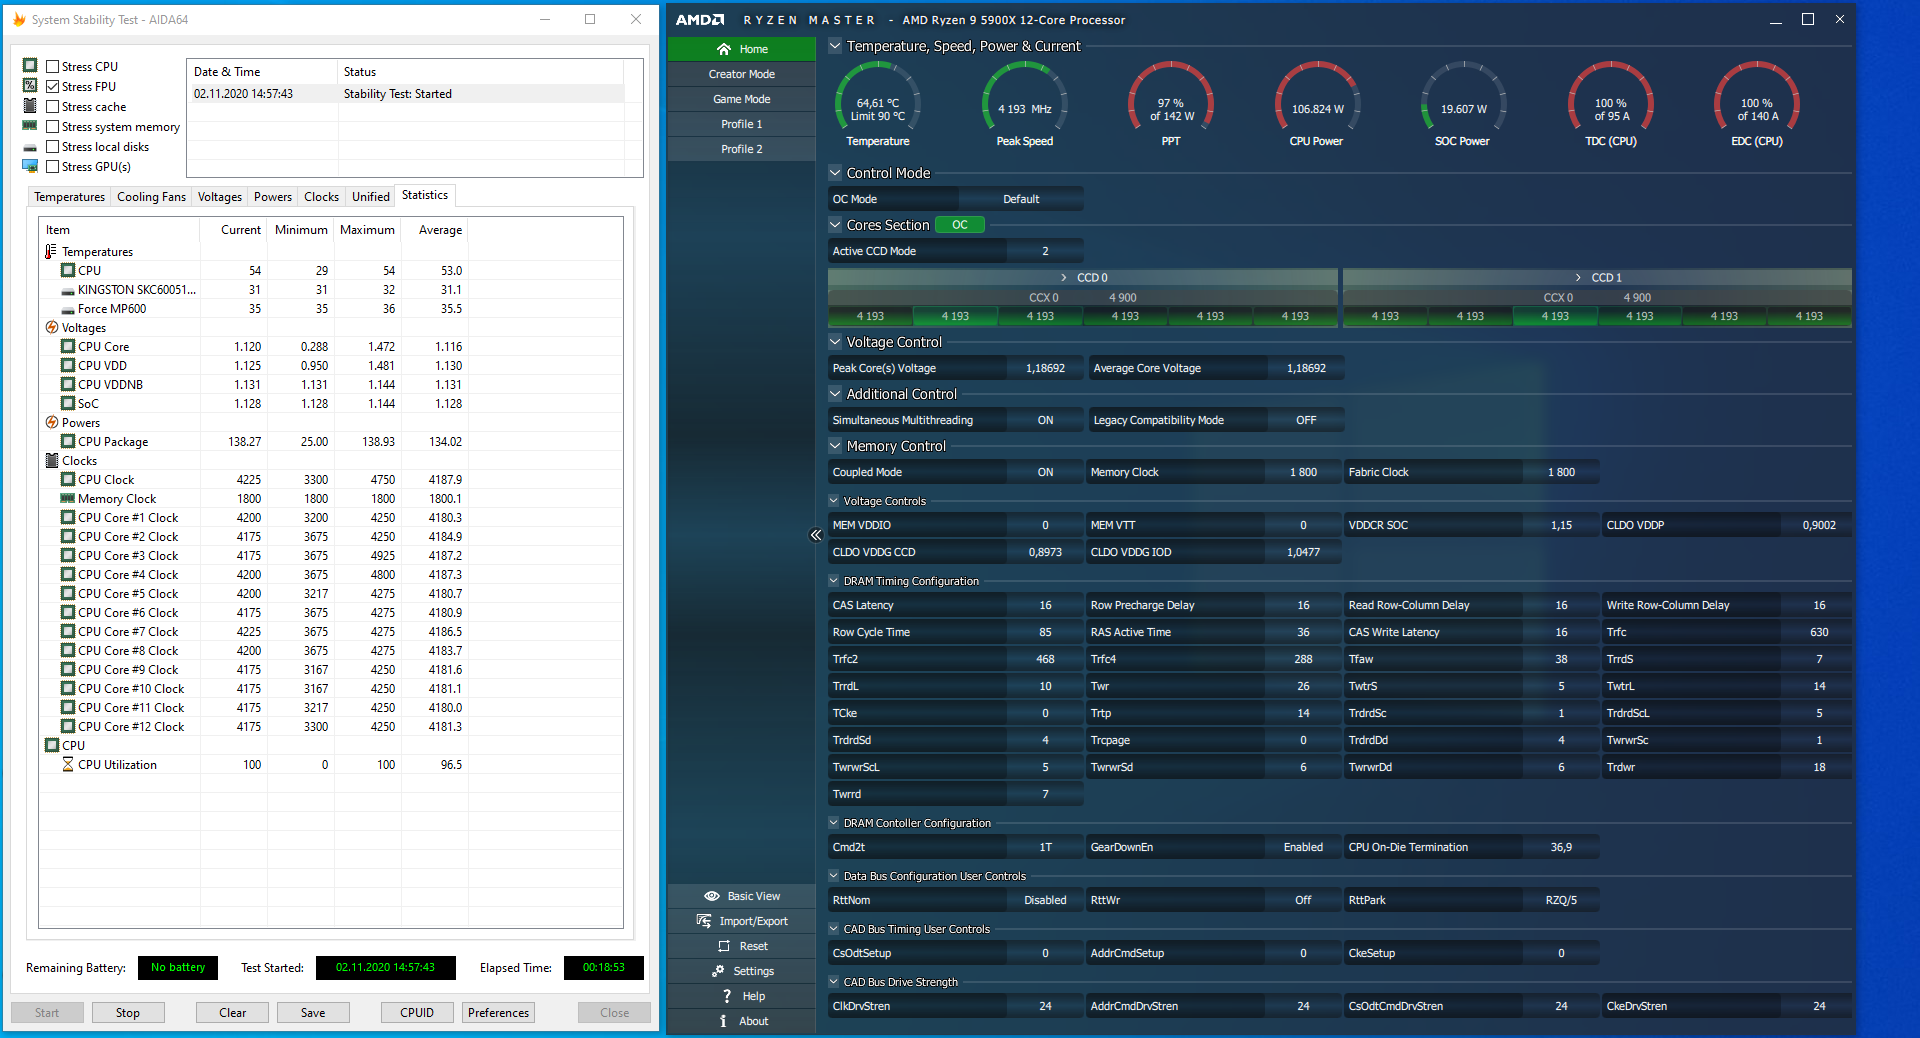Screen dimensions: 1920x1038
Task: Click the AMD logo in Ryzen Master
Action: click(x=700, y=20)
